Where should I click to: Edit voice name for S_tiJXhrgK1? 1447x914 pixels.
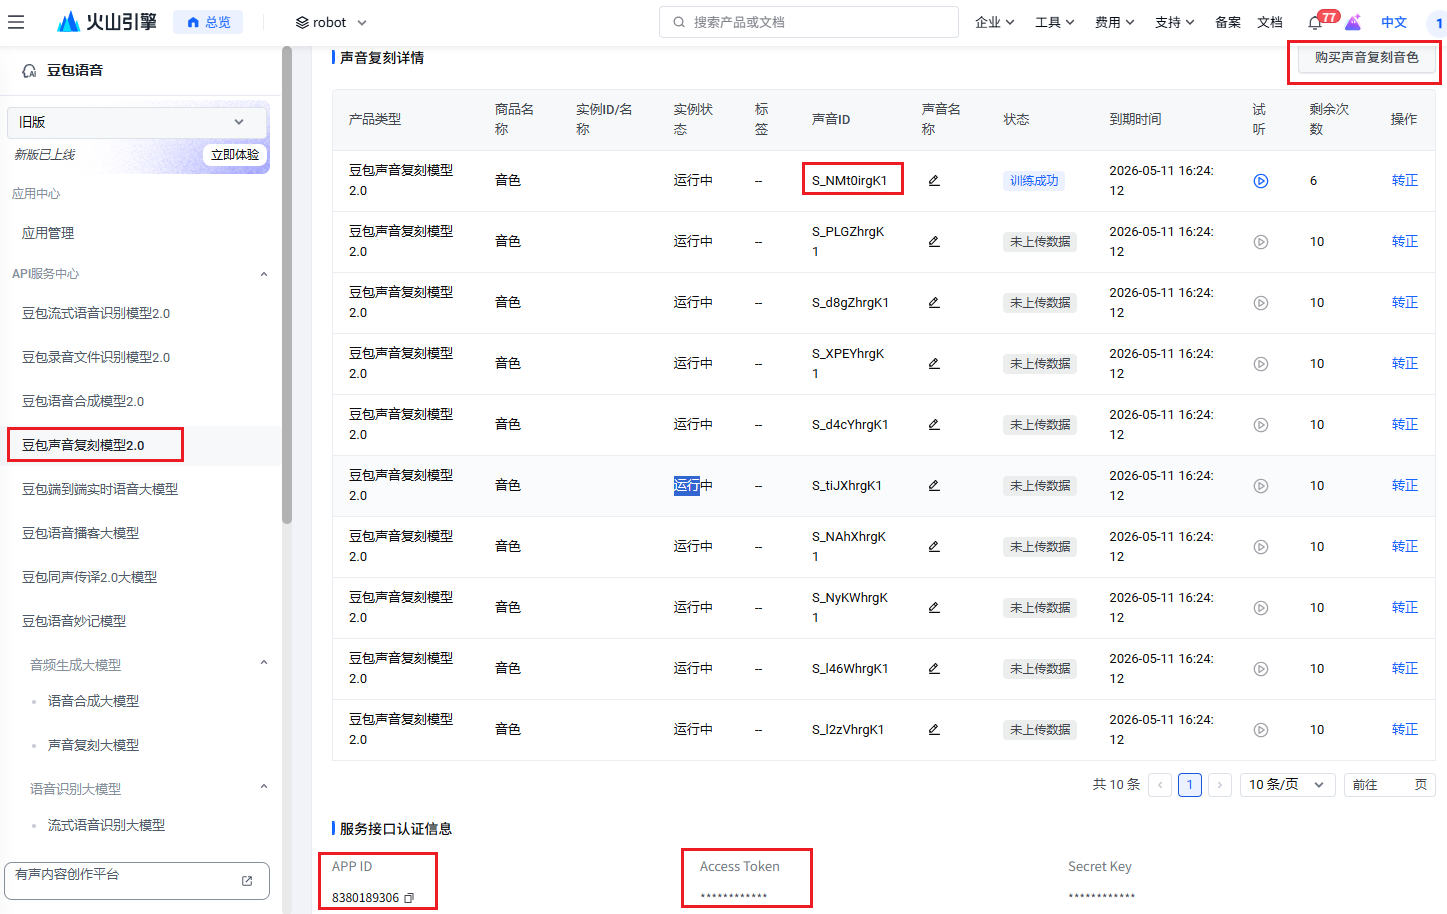pos(934,486)
